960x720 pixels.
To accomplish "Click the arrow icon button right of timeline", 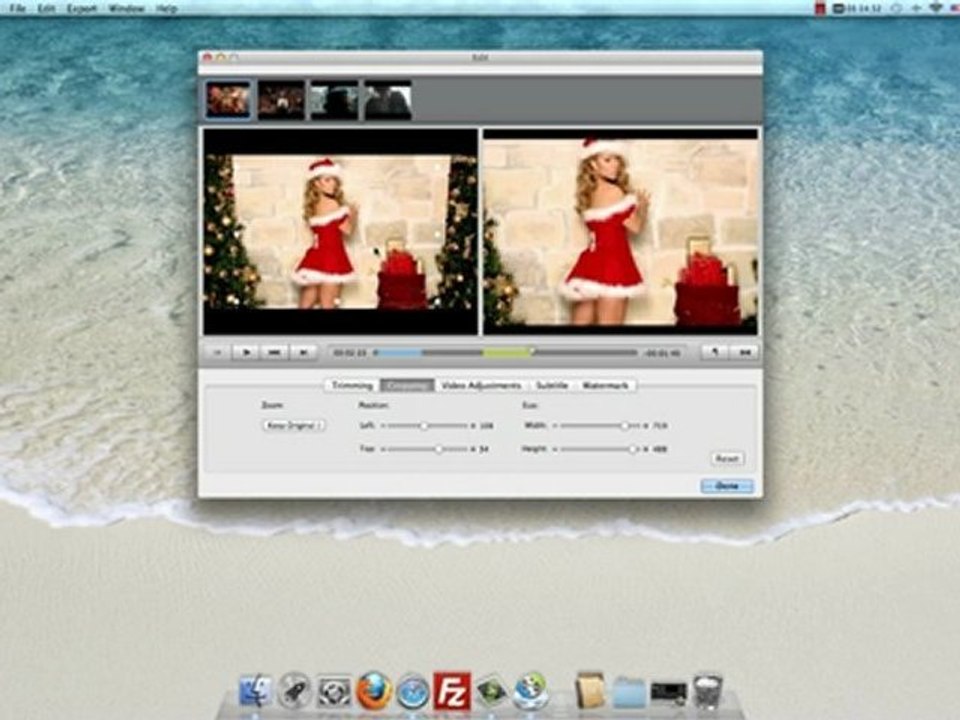I will tap(714, 352).
